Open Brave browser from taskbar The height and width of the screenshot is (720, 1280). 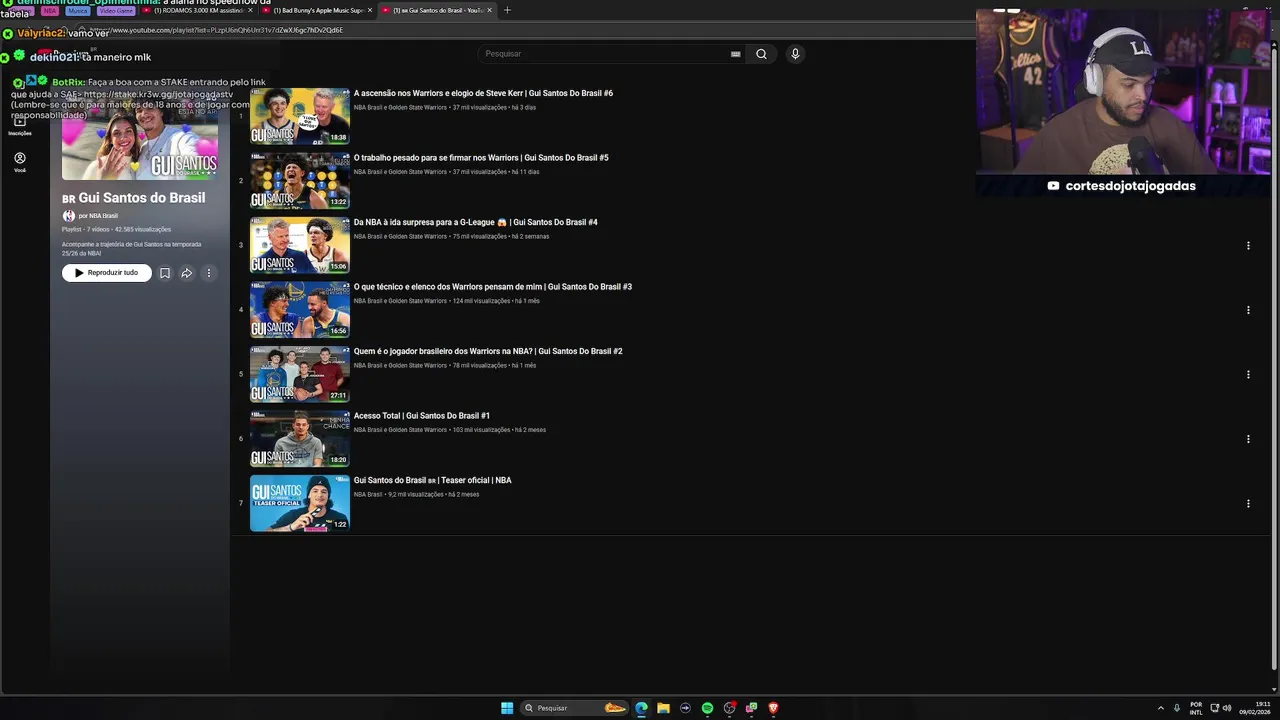(x=773, y=708)
